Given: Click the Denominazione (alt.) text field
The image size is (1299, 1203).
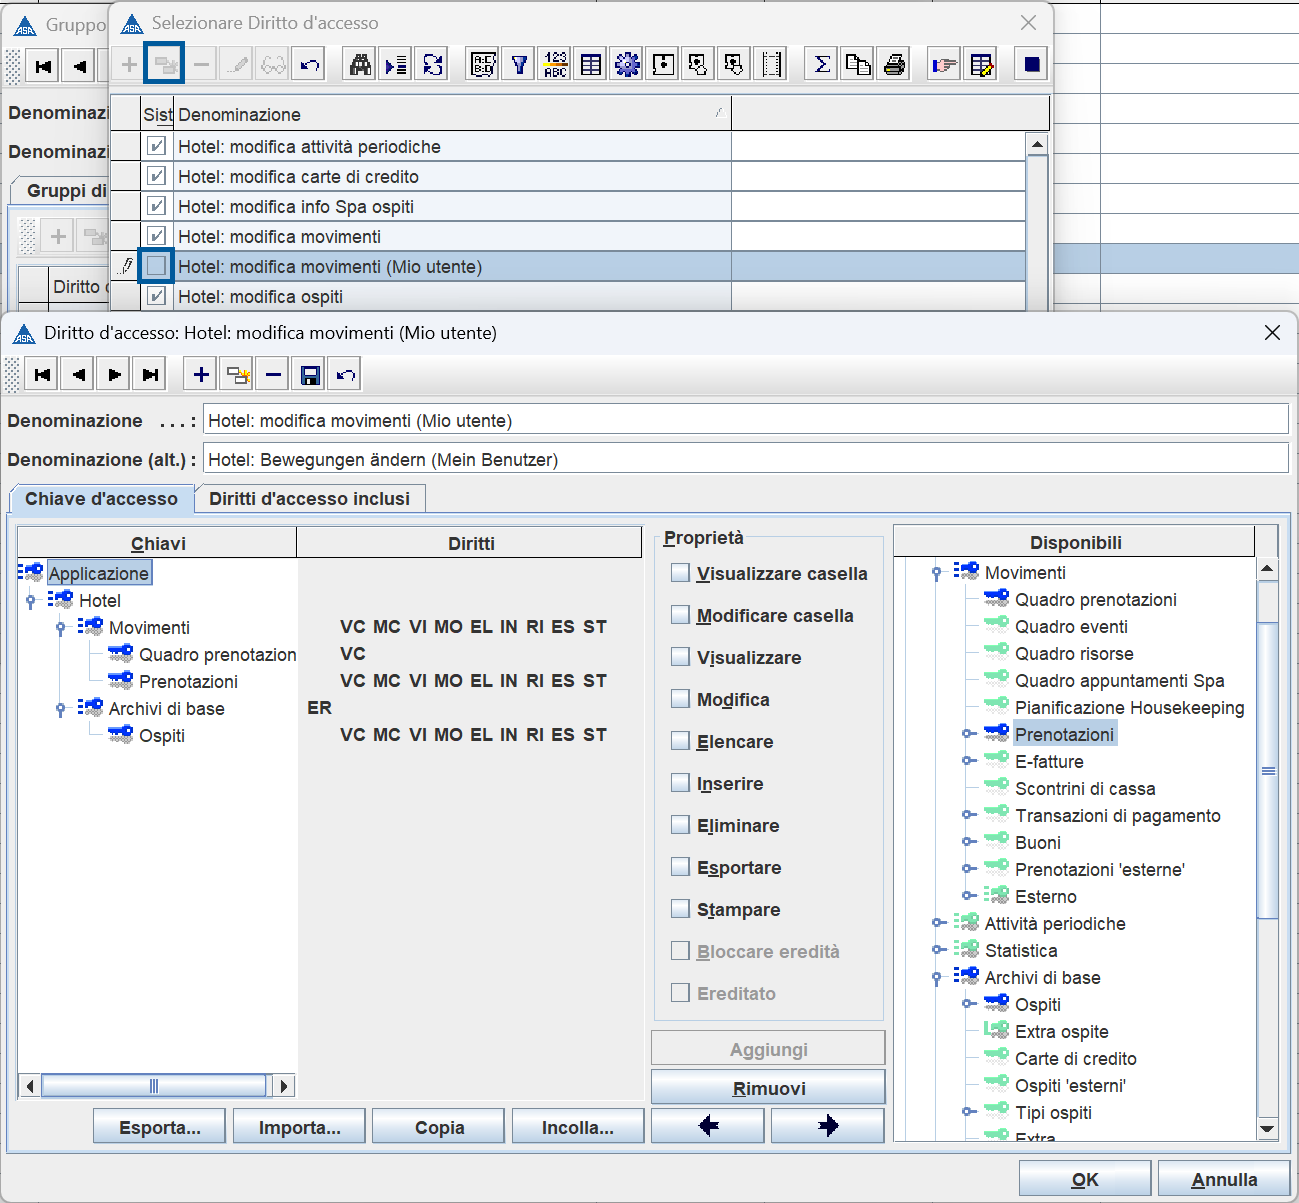Looking at the screenshot, I should (x=745, y=460).
